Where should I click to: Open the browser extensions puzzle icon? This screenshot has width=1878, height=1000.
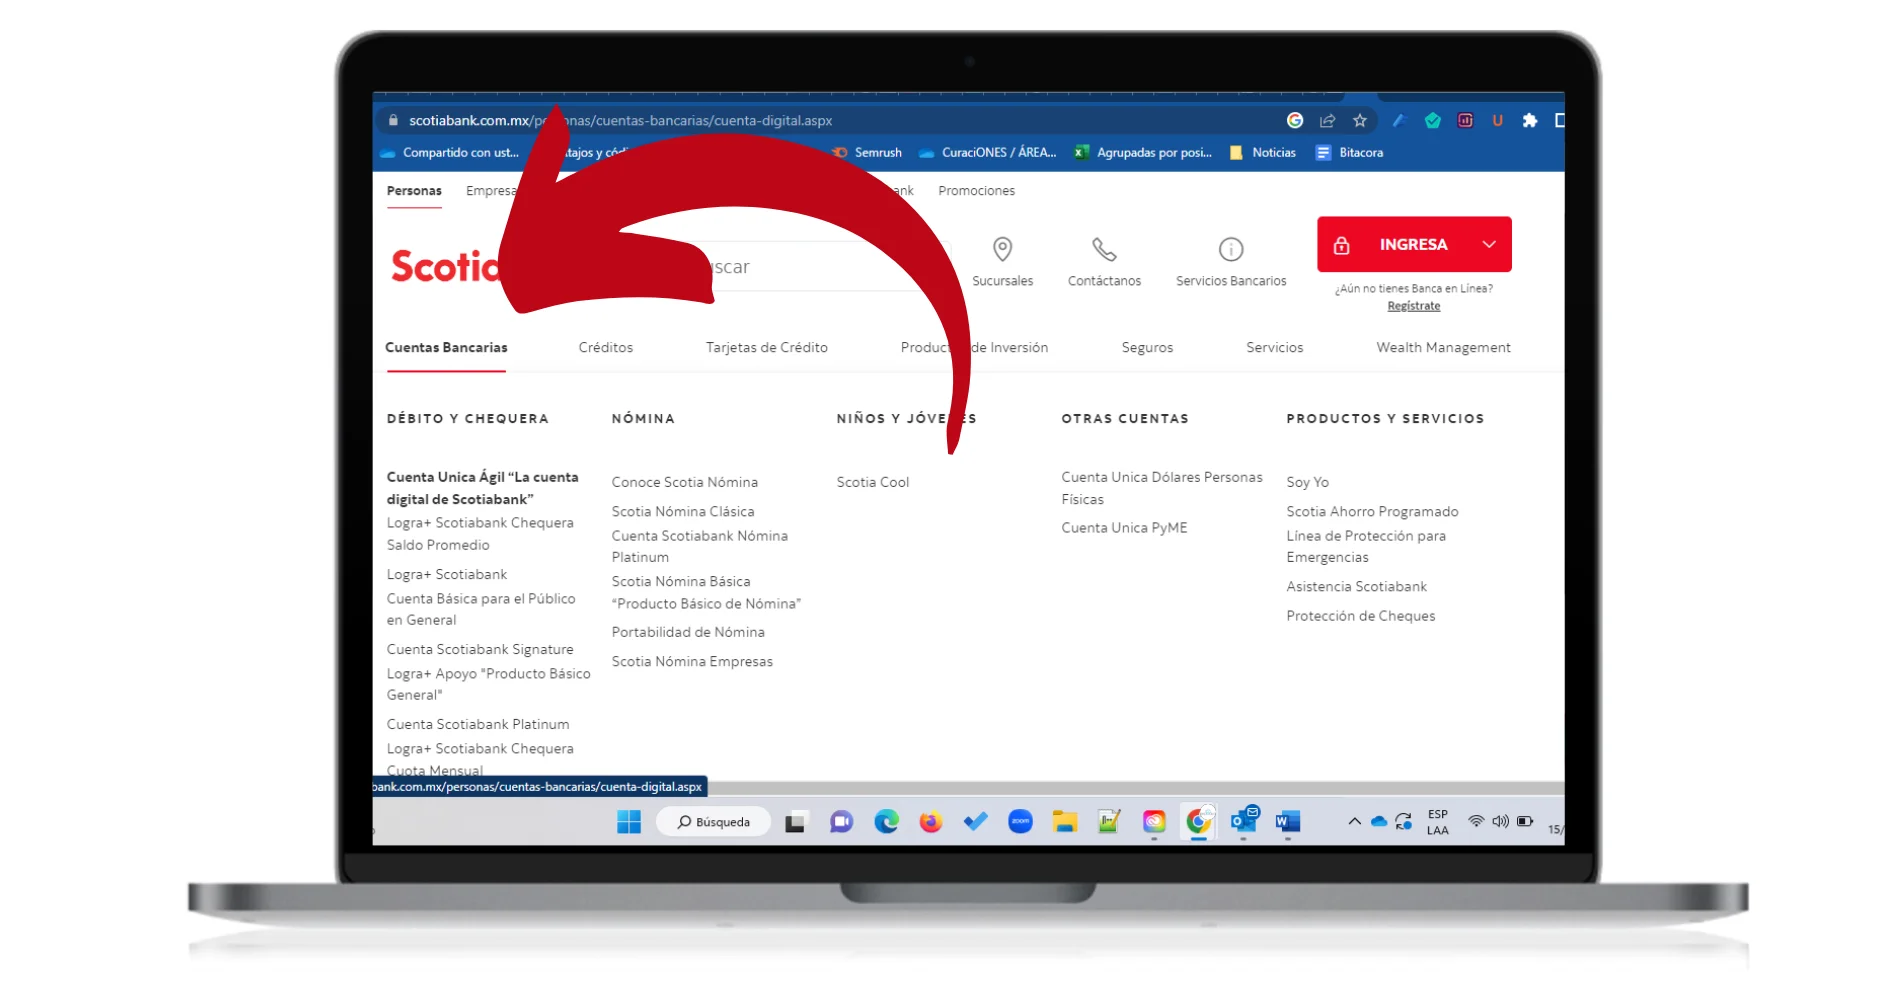tap(1529, 121)
